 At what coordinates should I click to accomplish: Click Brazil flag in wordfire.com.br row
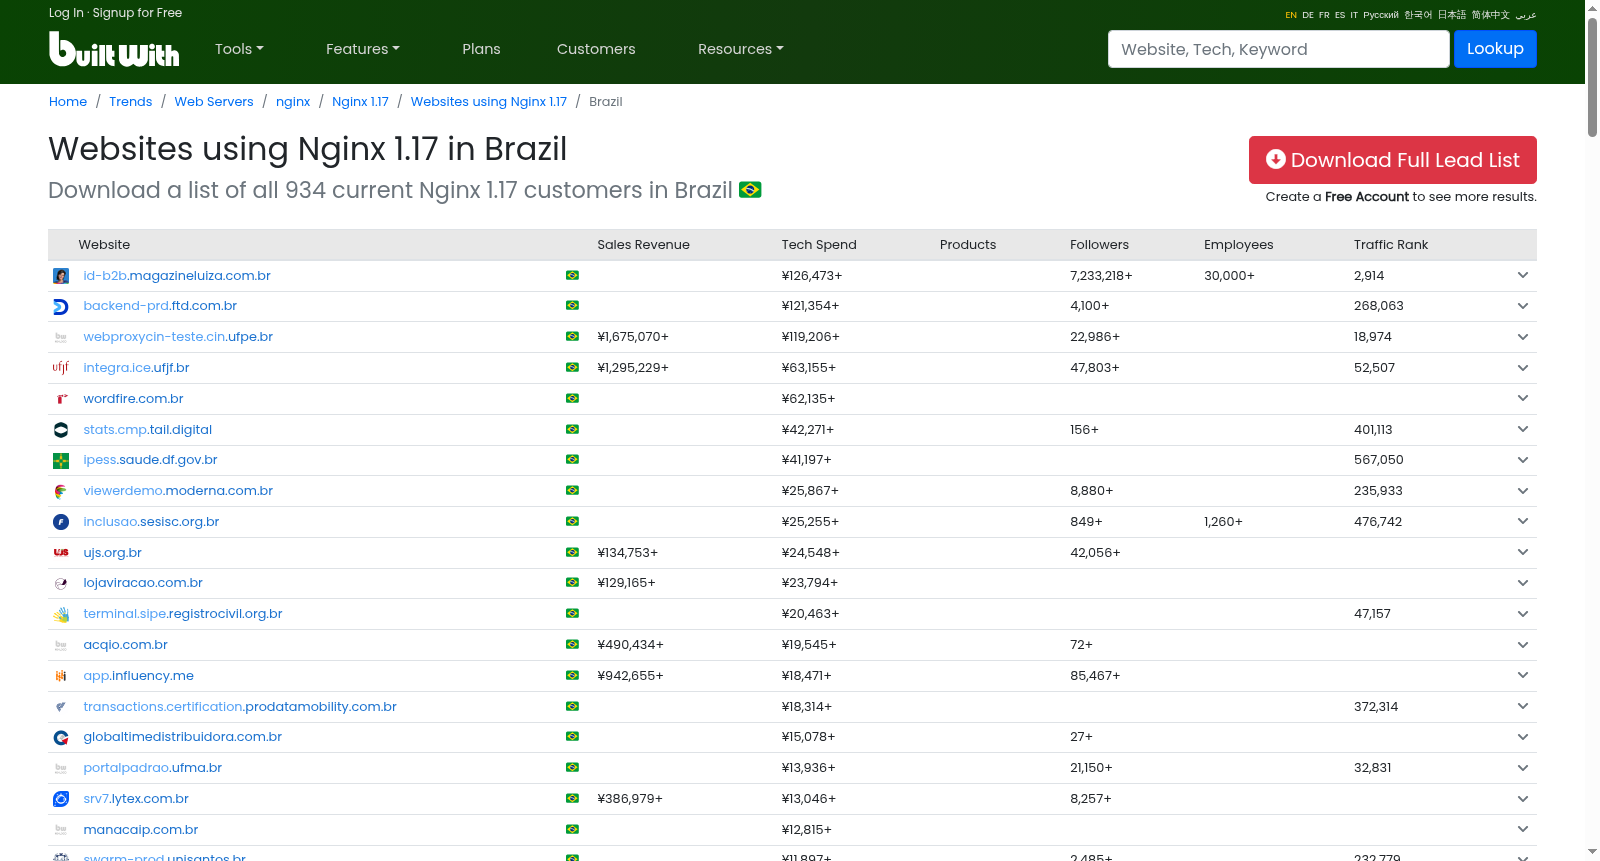point(572,398)
